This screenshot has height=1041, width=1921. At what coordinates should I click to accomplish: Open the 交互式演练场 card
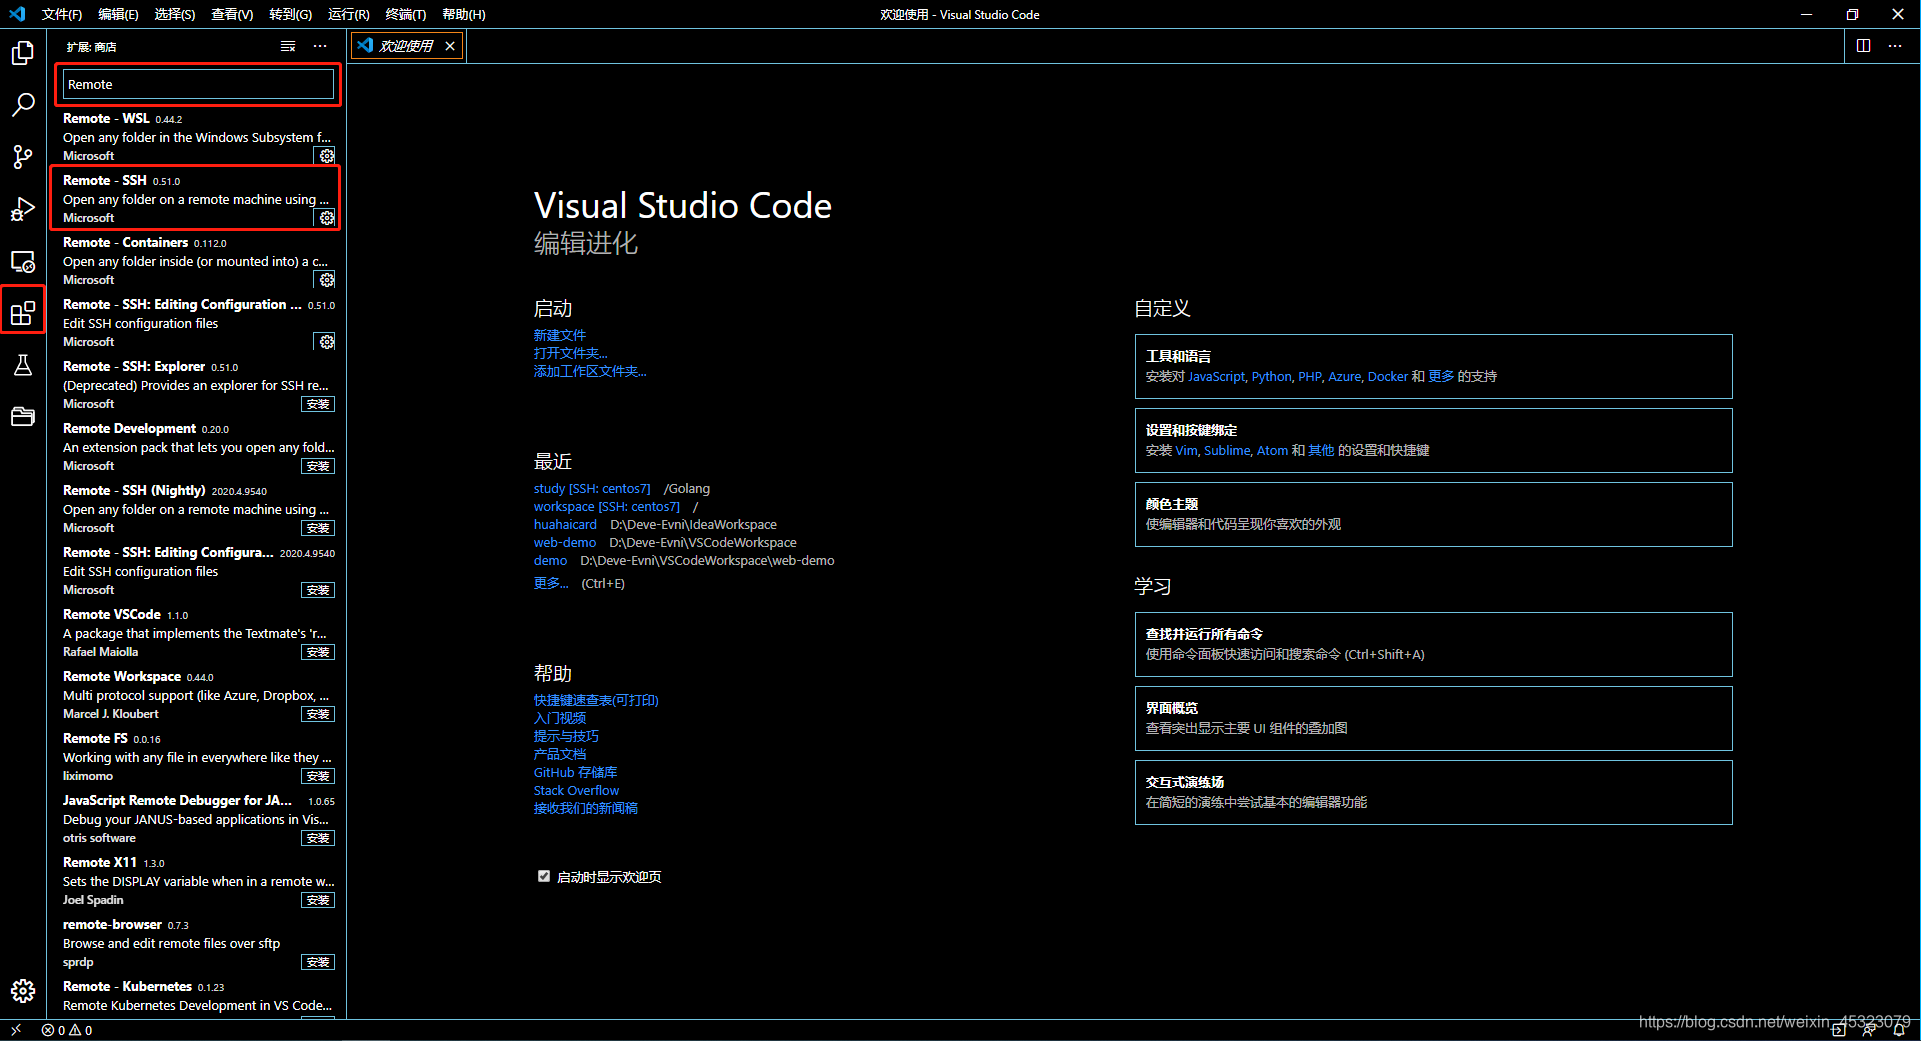click(1433, 792)
